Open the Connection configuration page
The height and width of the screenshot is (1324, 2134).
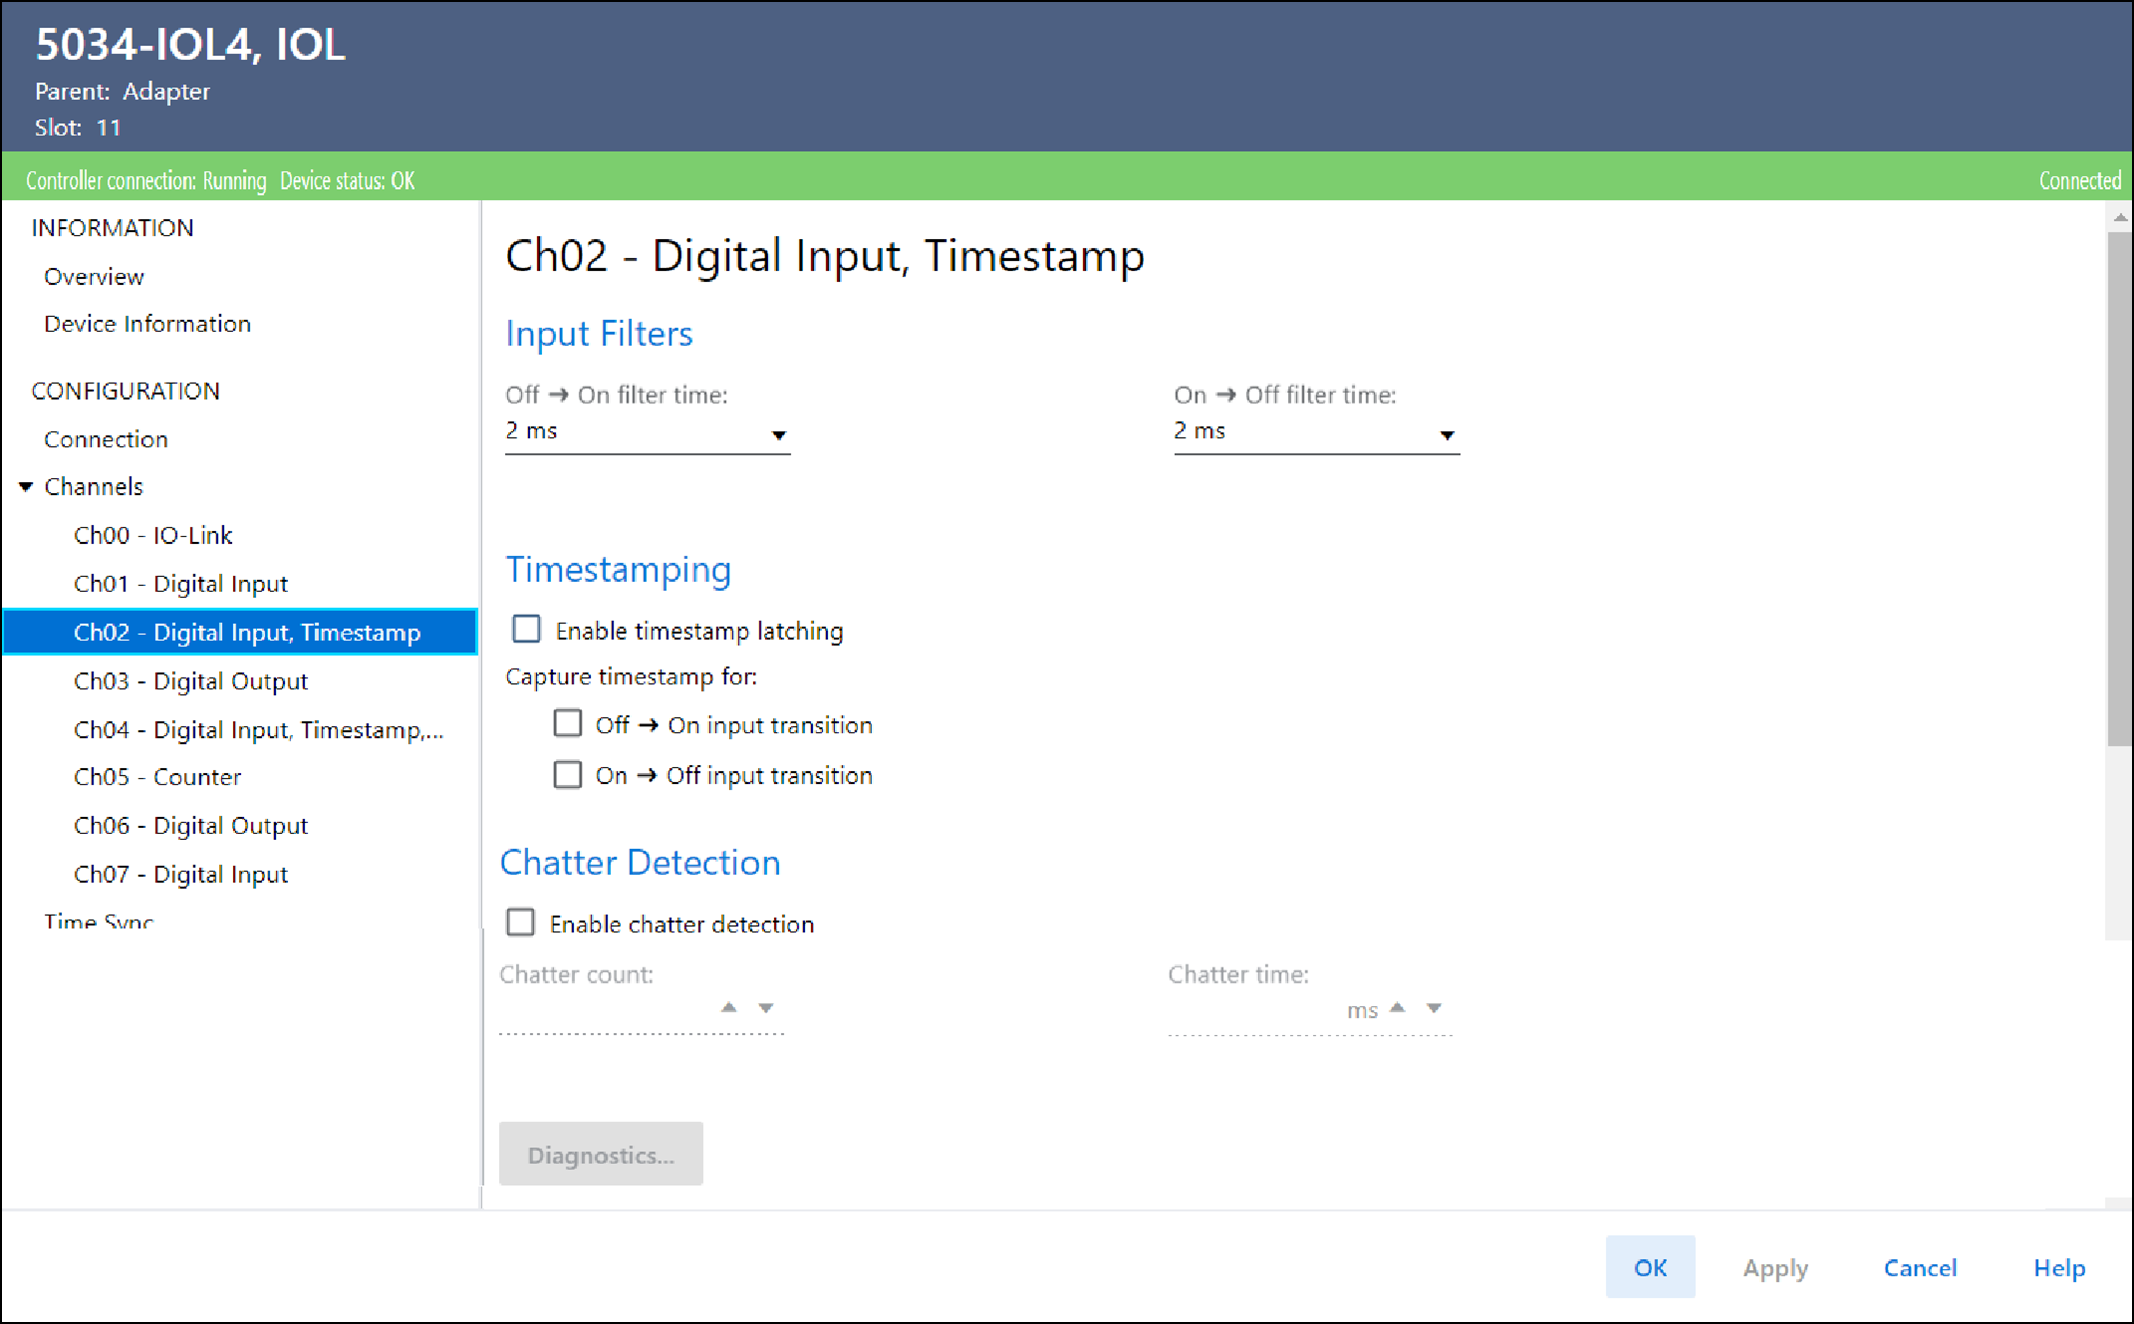point(106,439)
